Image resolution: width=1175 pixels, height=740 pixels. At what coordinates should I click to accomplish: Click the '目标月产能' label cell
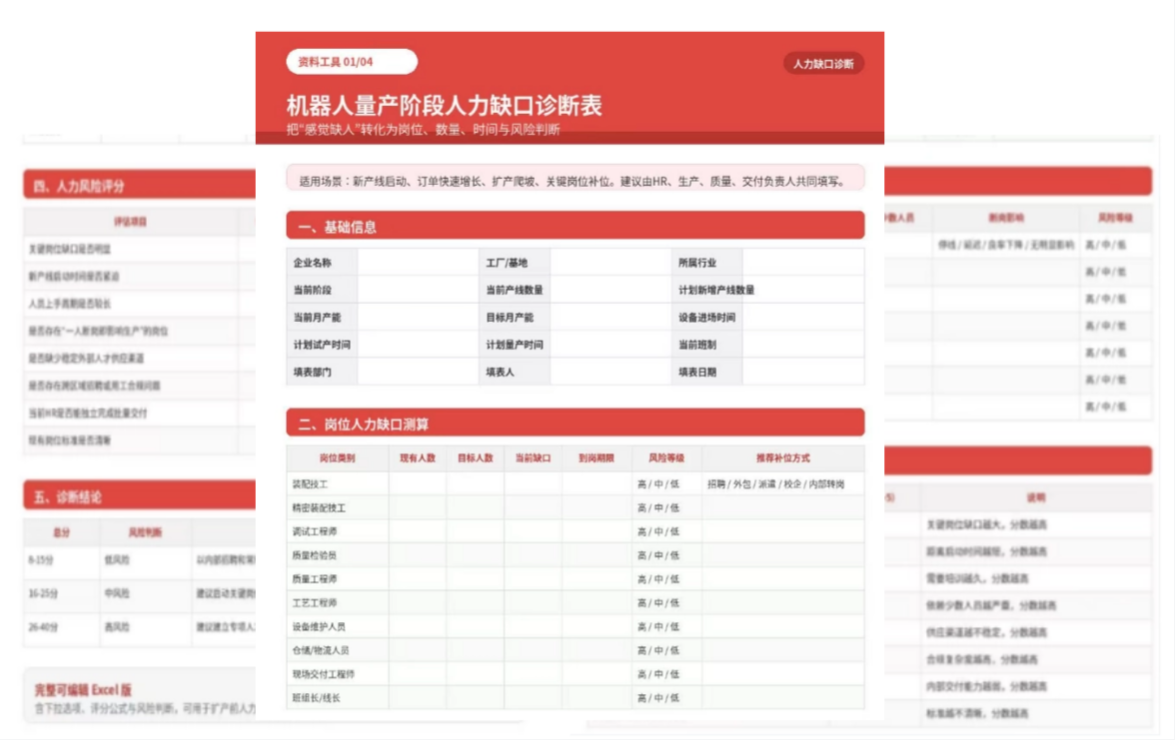click(x=515, y=317)
